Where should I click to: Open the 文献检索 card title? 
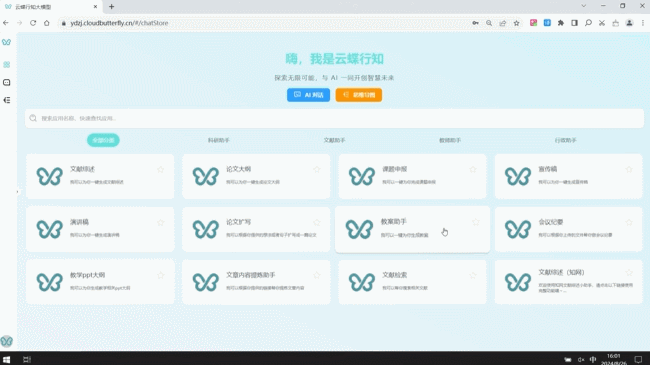tap(395, 275)
